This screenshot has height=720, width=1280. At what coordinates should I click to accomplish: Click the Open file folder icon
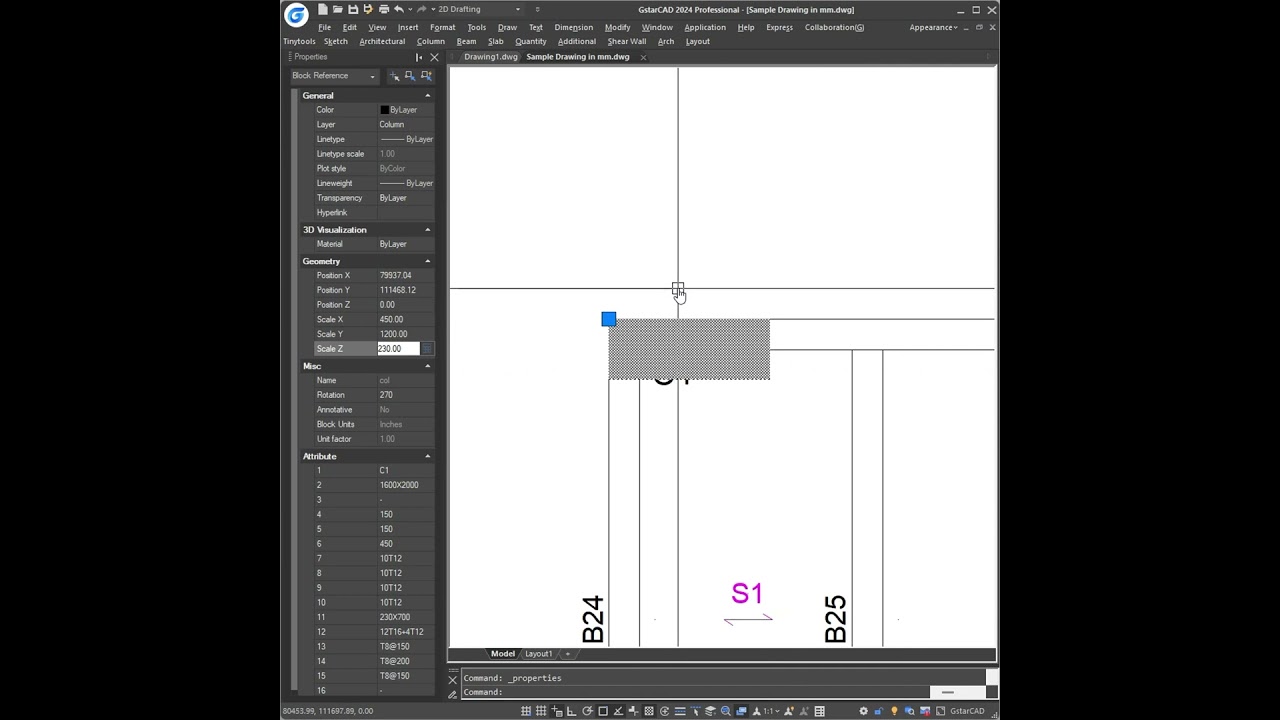click(x=338, y=9)
